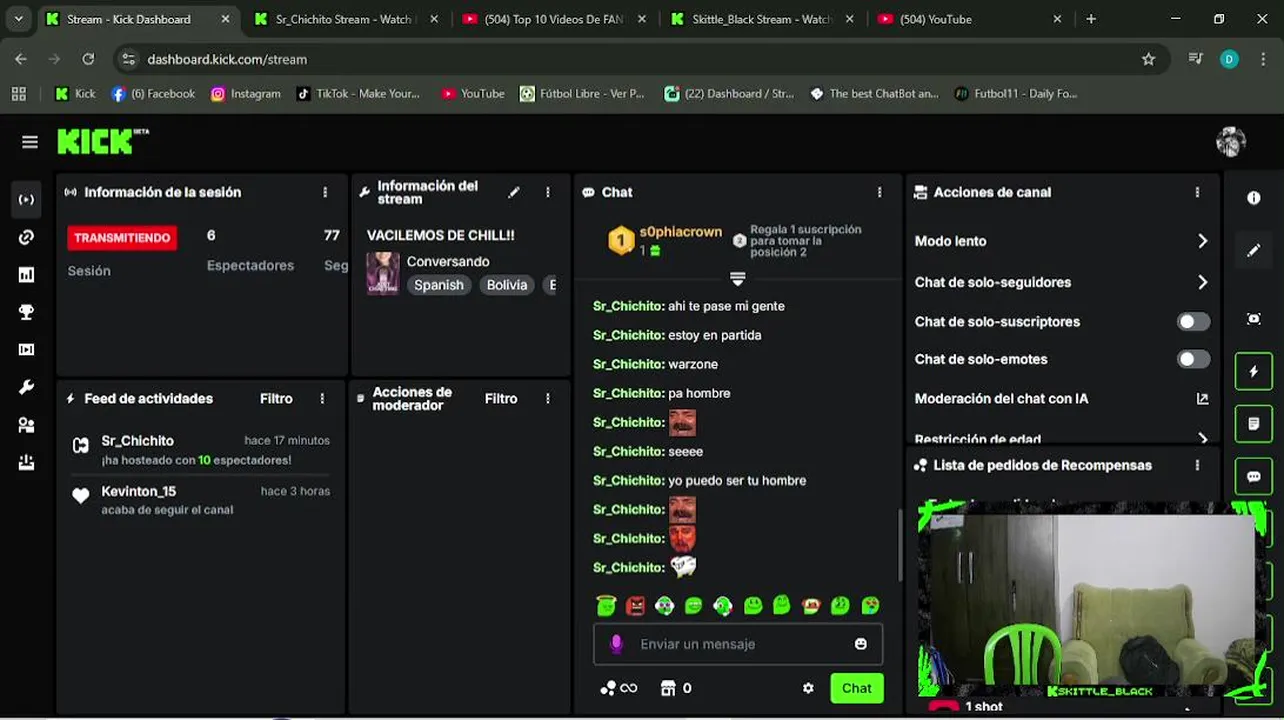1284x720 pixels.
Task: Open the Instagram bookmark
Action: click(246, 93)
